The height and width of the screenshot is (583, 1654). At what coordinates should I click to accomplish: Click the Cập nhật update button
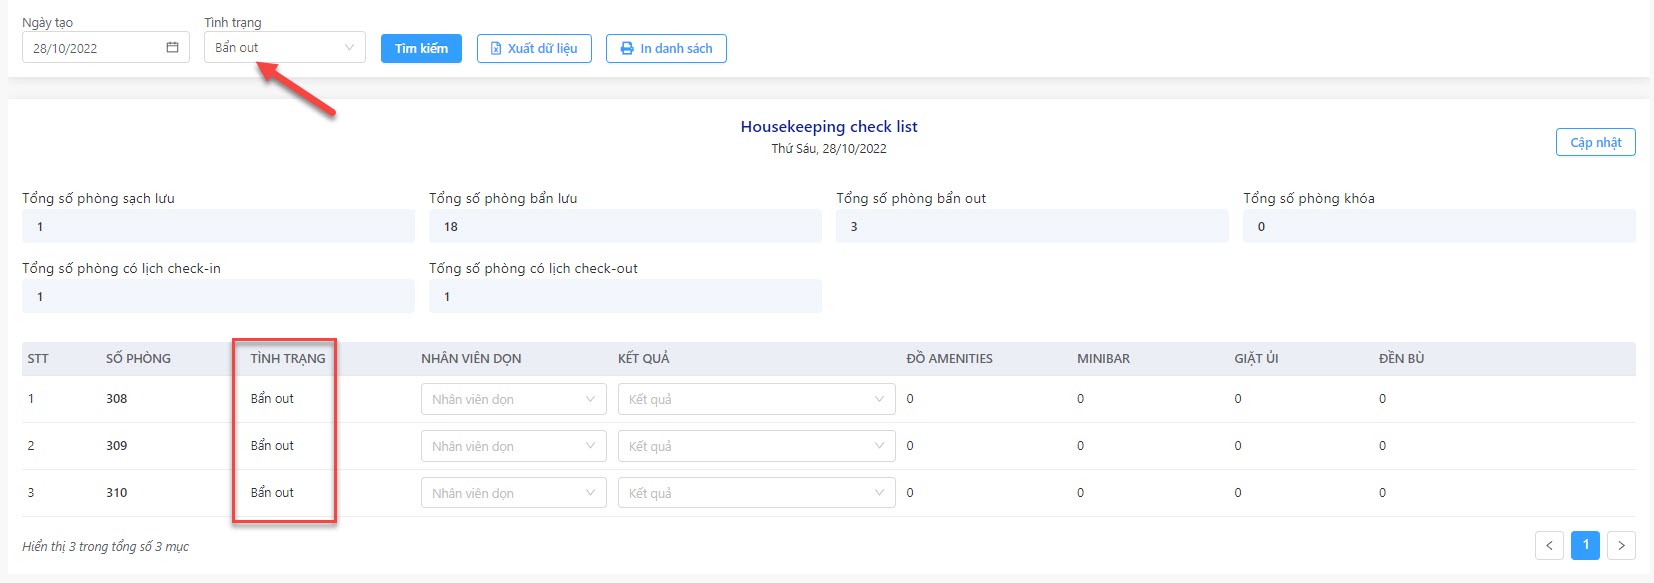click(1596, 142)
